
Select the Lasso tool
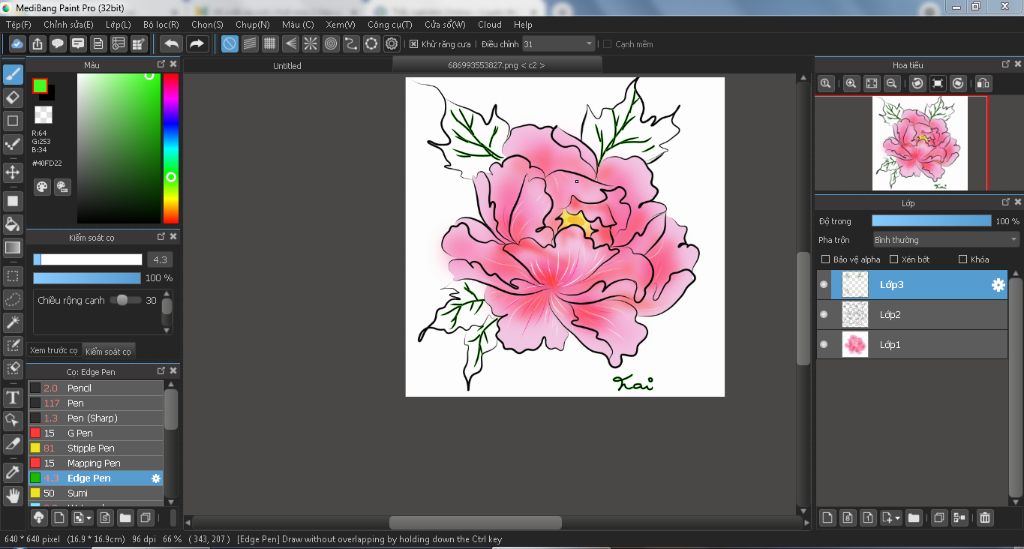tap(12, 299)
